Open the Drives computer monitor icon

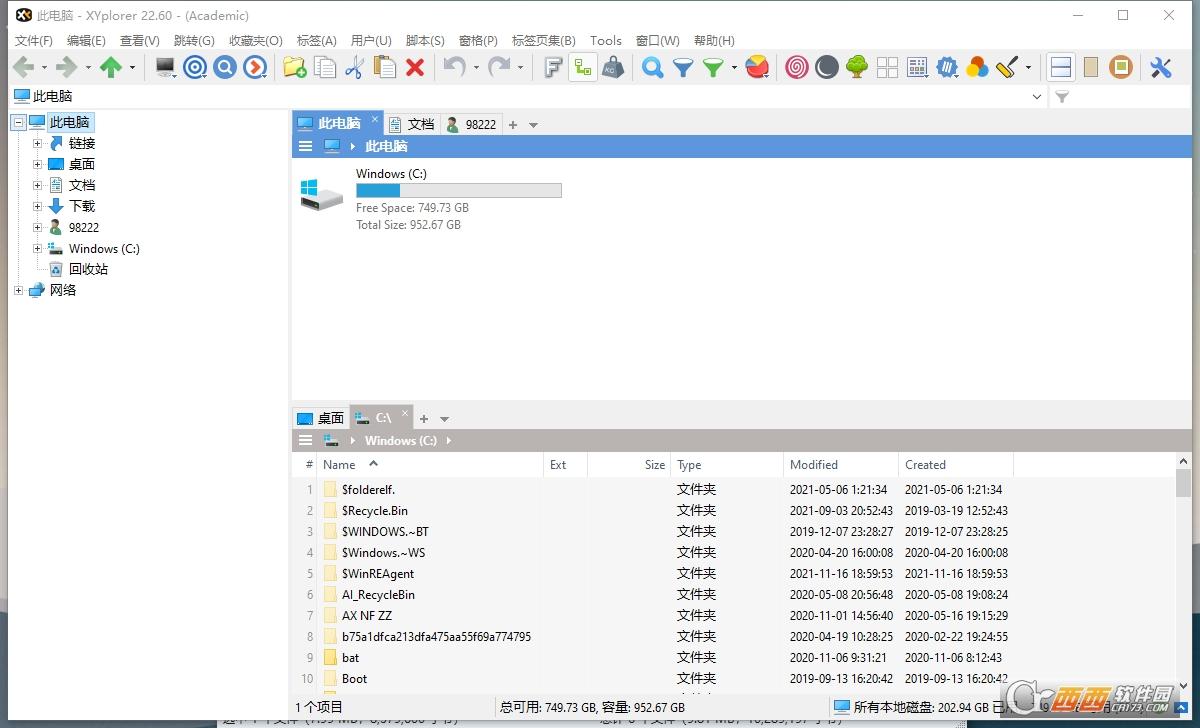click(166, 67)
